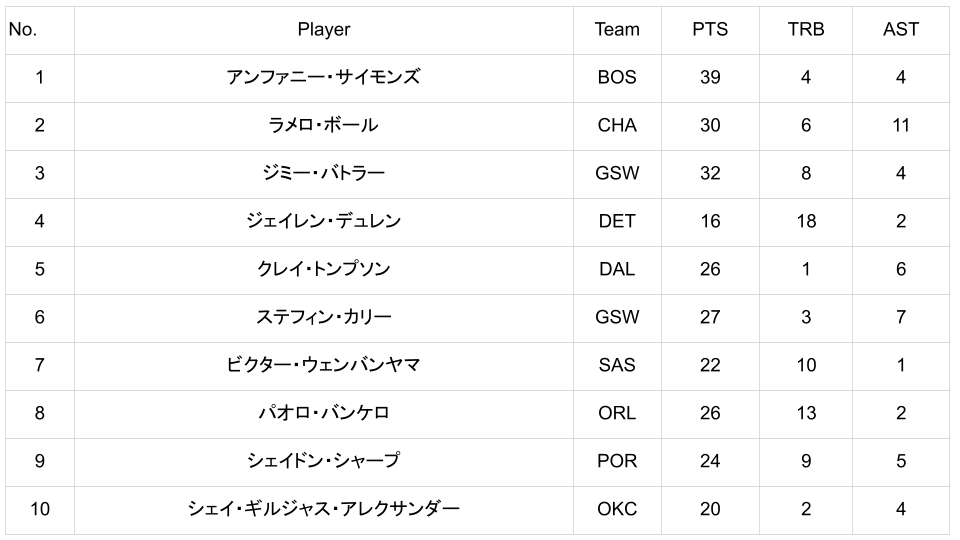Select the ラメロ・ボール player cell

(x=323, y=125)
